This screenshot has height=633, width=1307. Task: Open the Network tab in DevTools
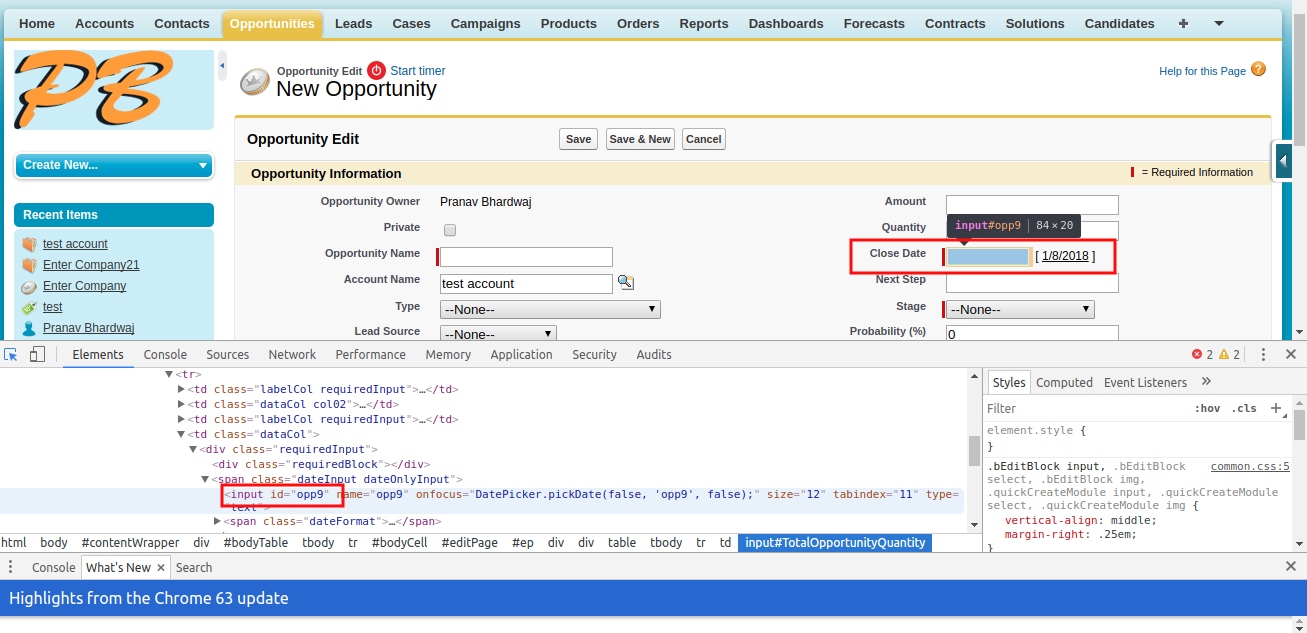click(x=292, y=354)
